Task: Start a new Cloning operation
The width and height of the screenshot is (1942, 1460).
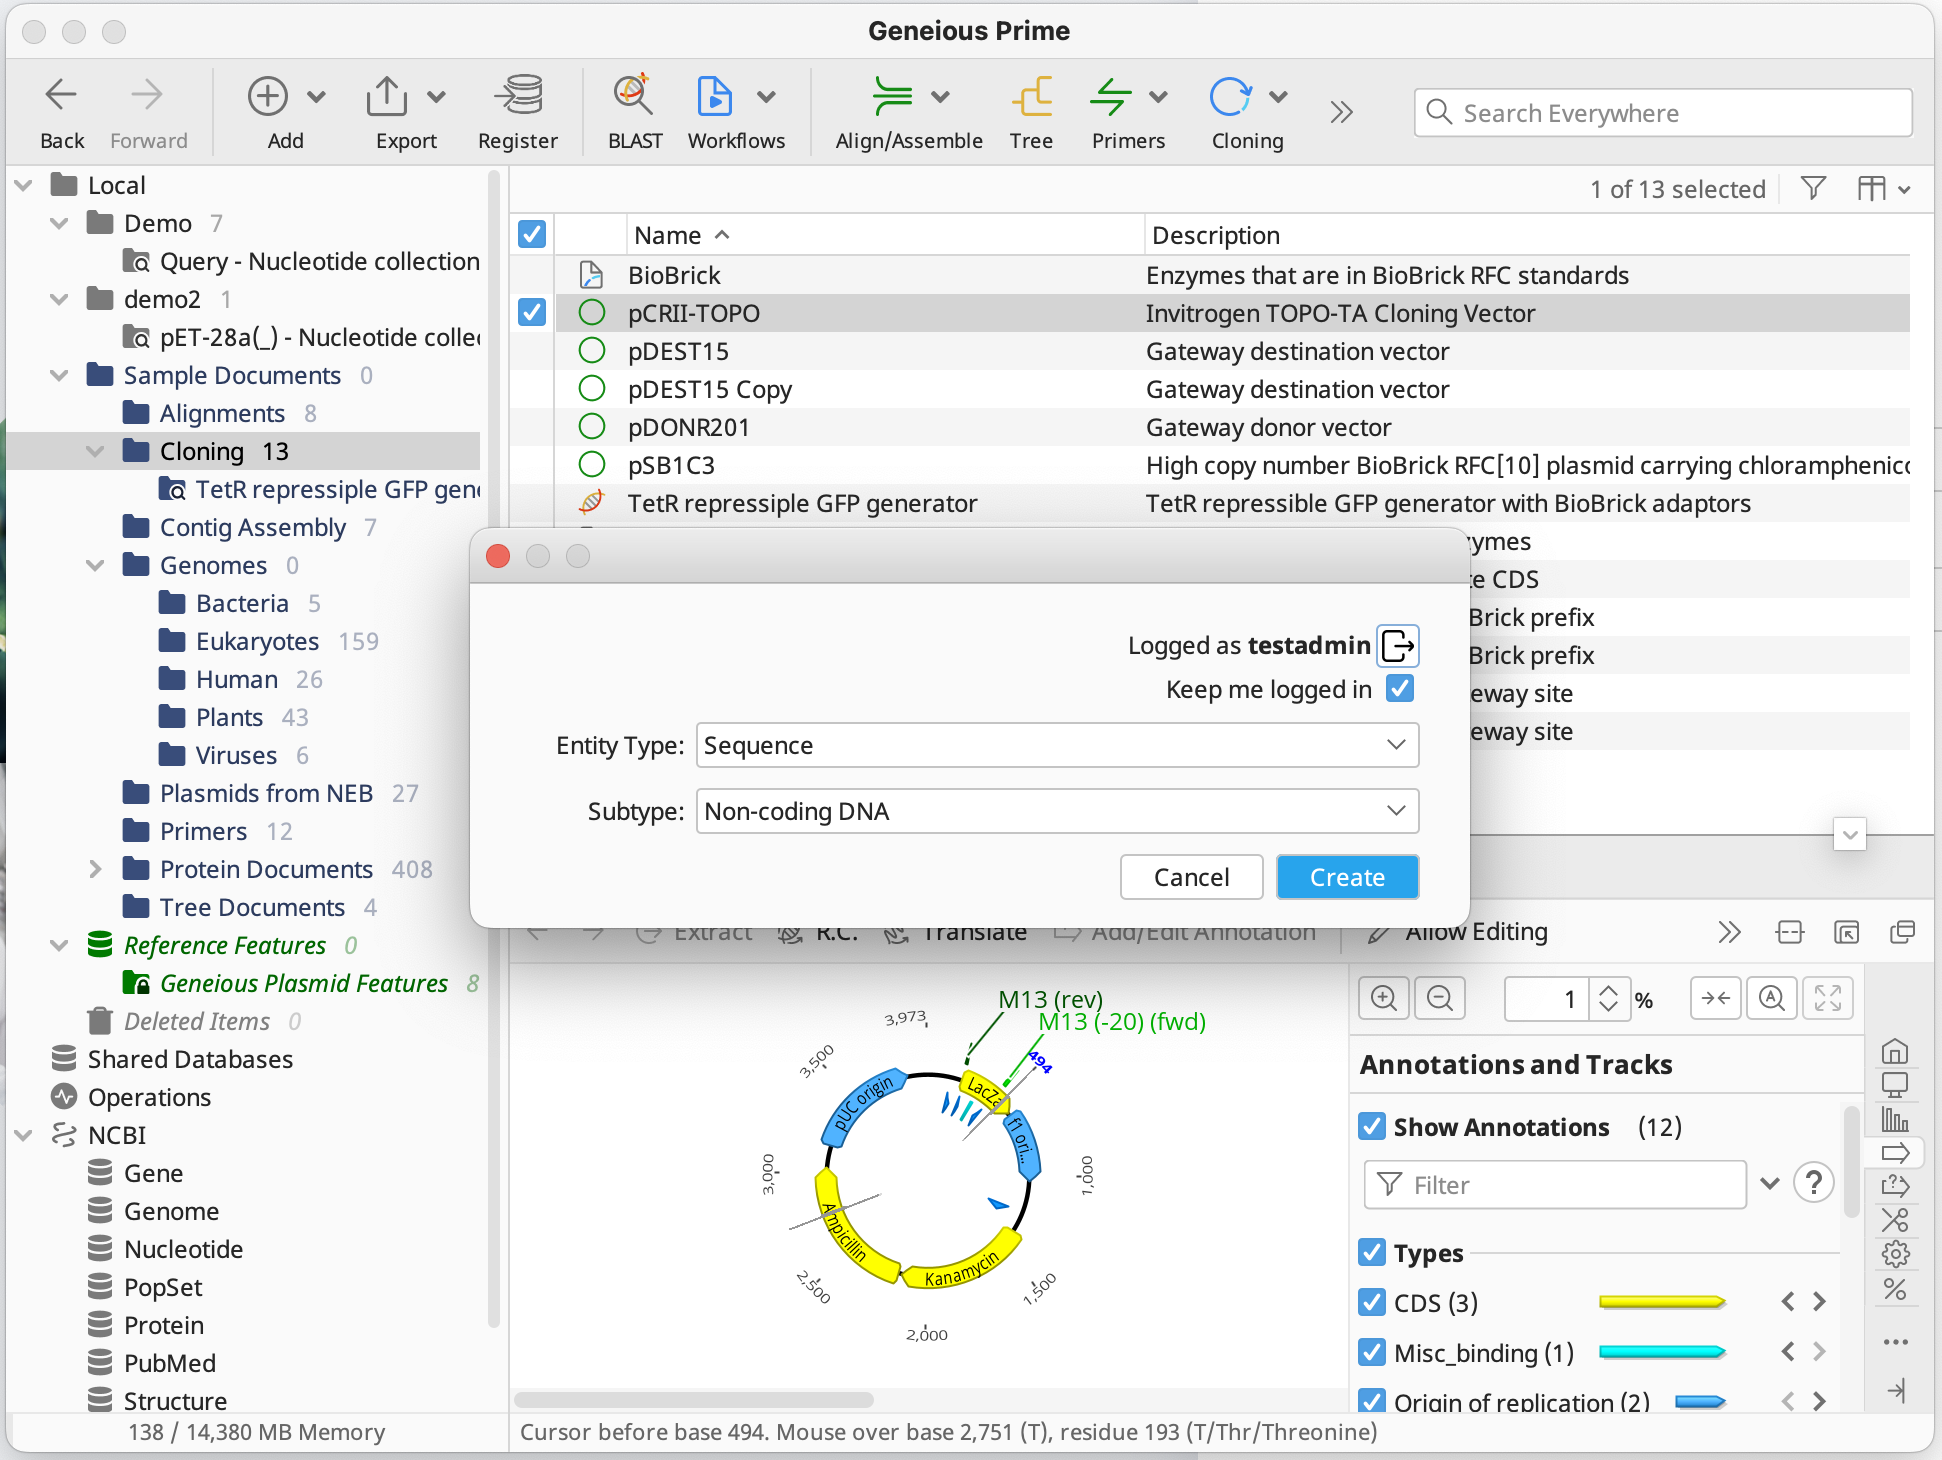Action: pyautogui.click(x=1233, y=110)
